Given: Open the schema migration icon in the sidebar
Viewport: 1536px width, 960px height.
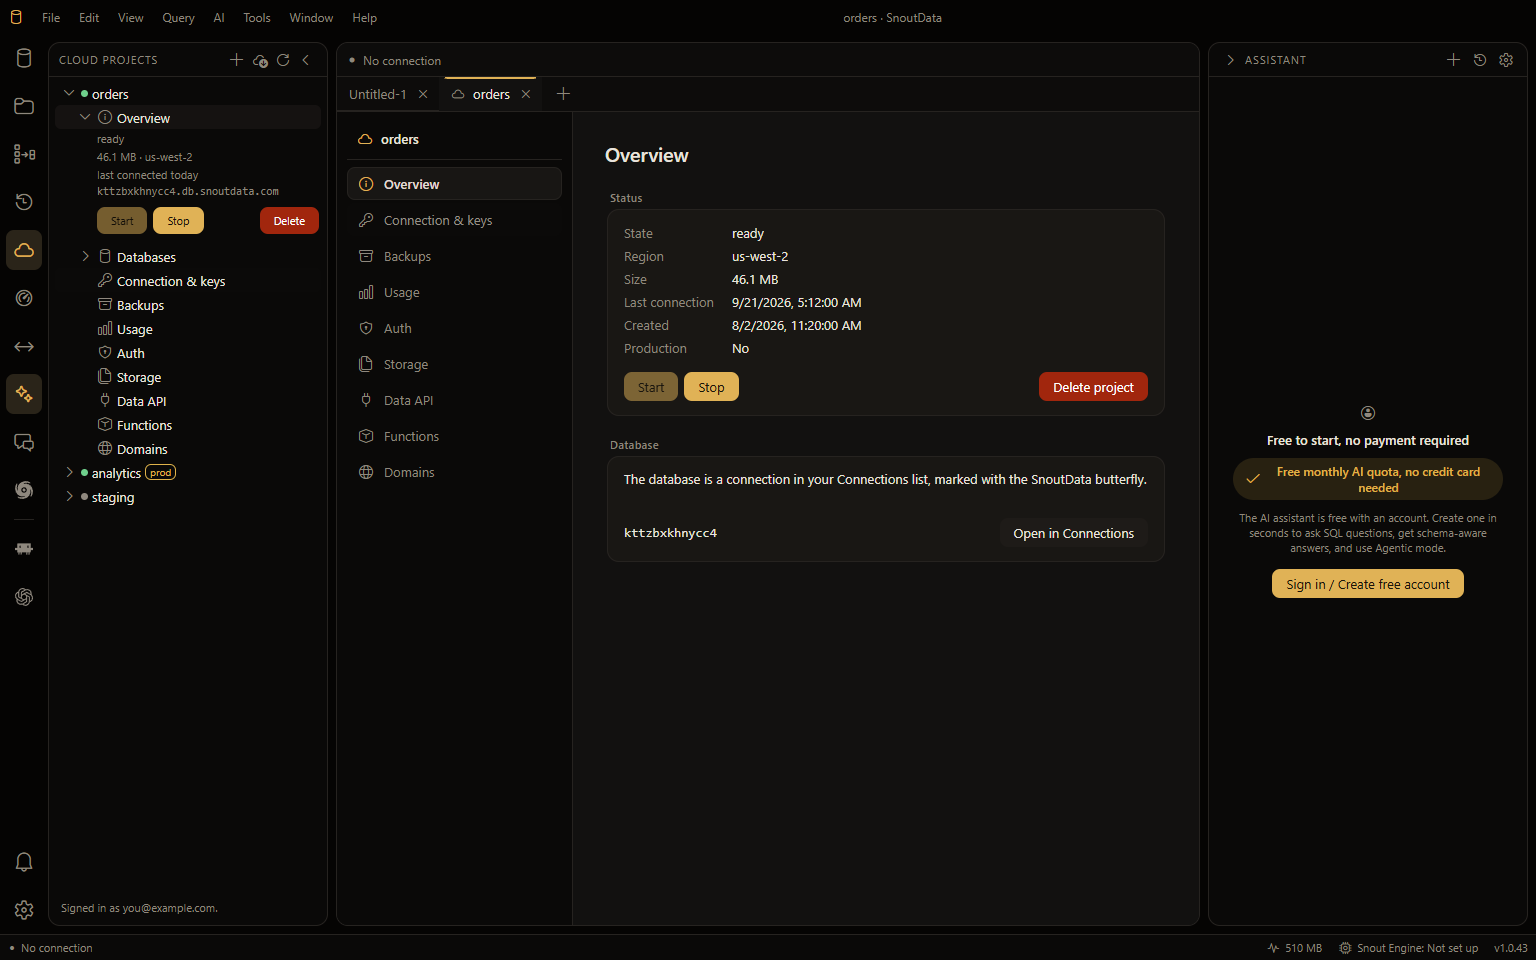Looking at the screenshot, I should [x=24, y=154].
